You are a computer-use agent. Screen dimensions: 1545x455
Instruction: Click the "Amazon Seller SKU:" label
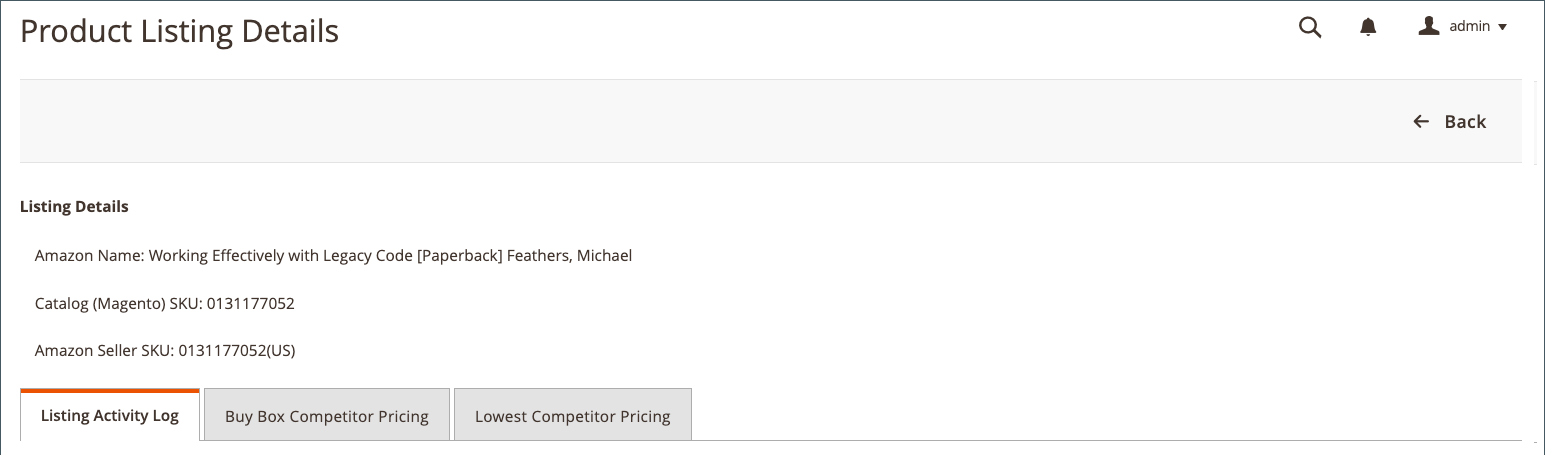(104, 351)
